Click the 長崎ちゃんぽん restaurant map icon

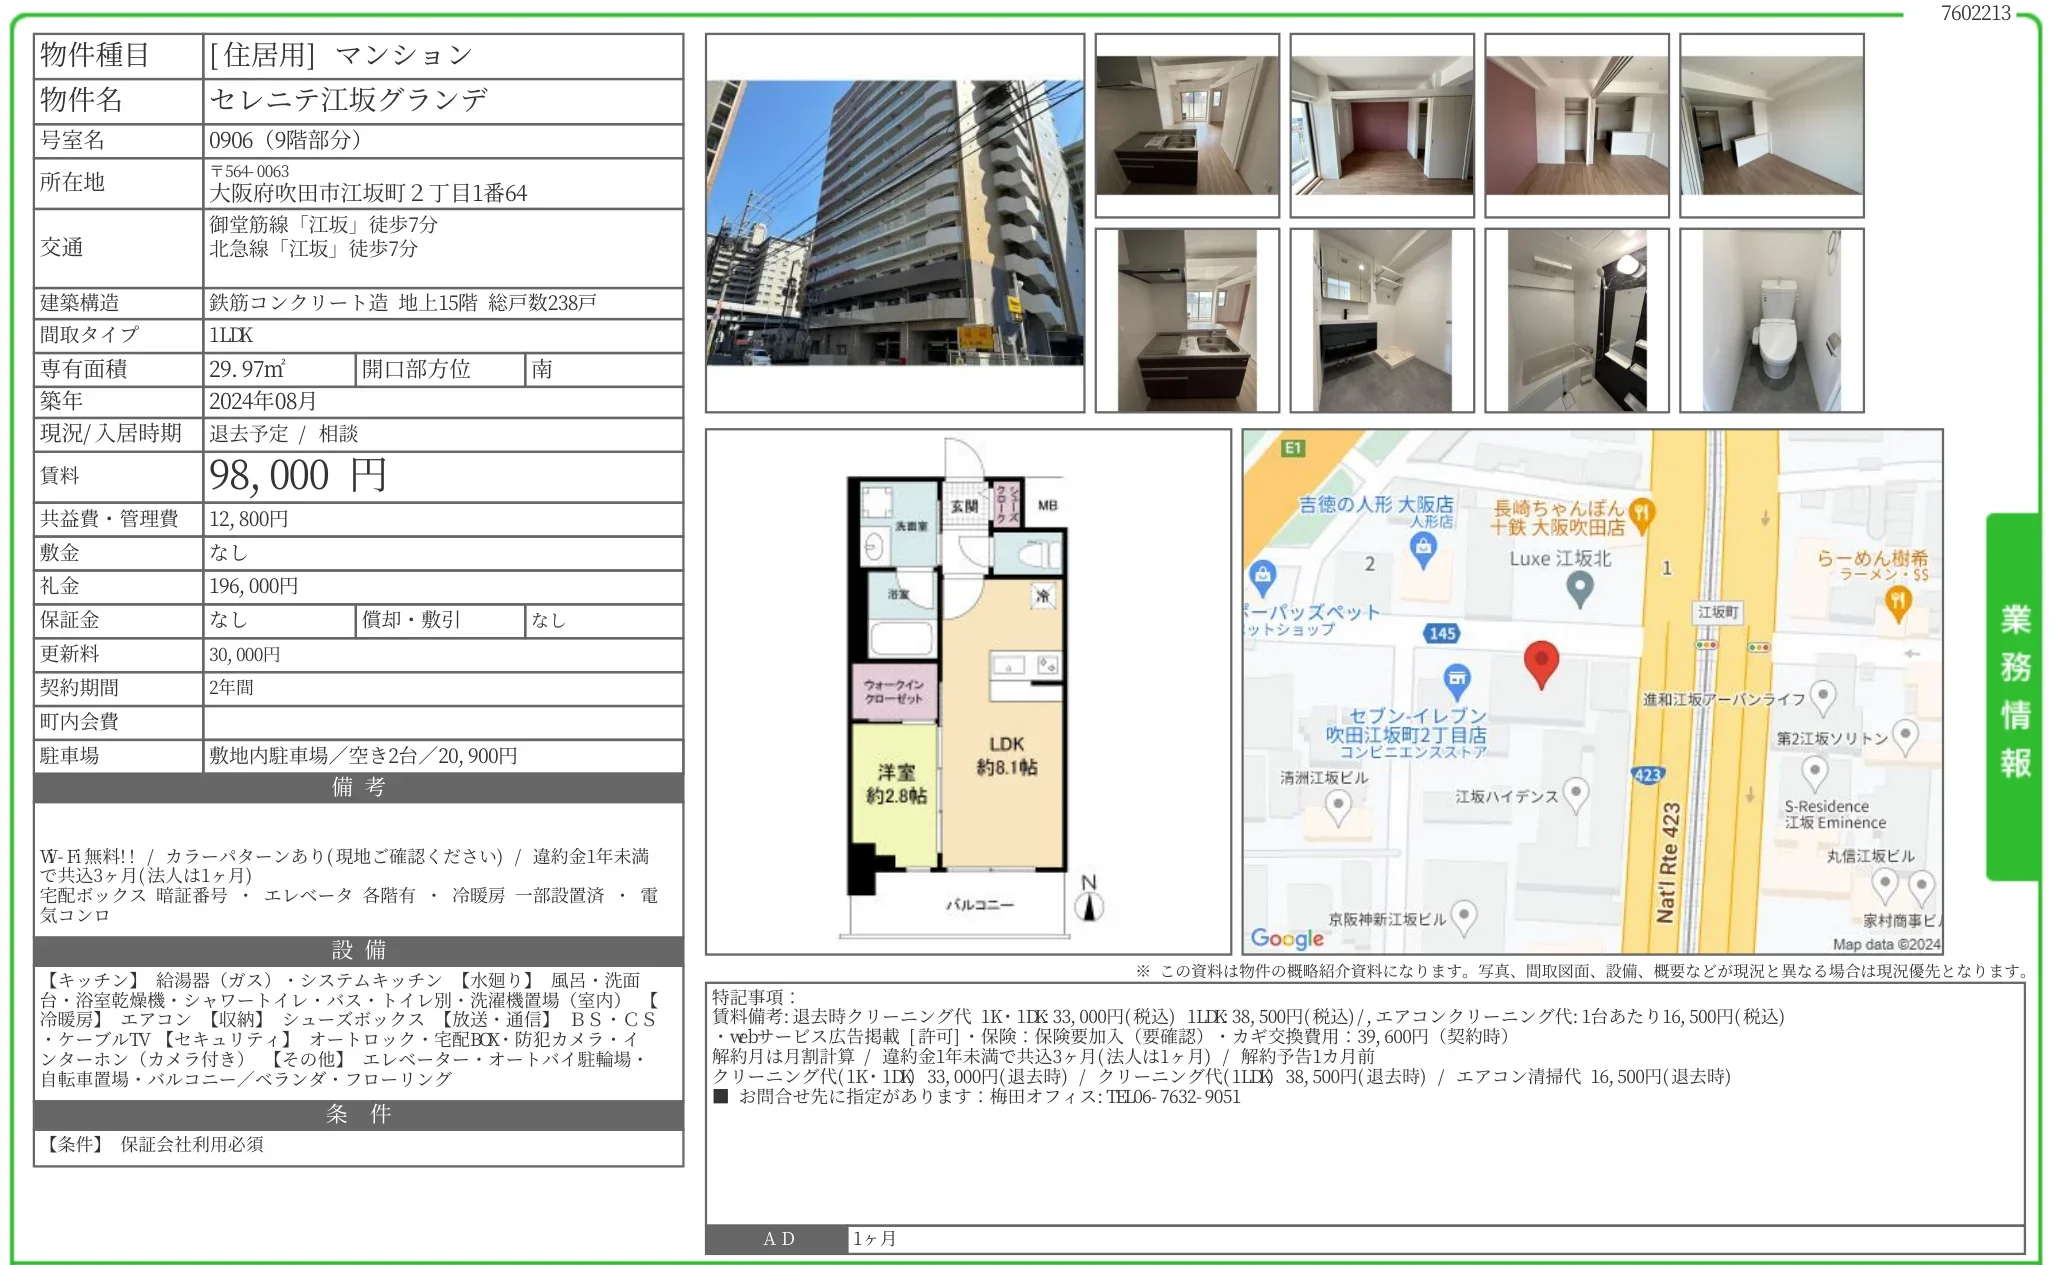tap(1641, 515)
